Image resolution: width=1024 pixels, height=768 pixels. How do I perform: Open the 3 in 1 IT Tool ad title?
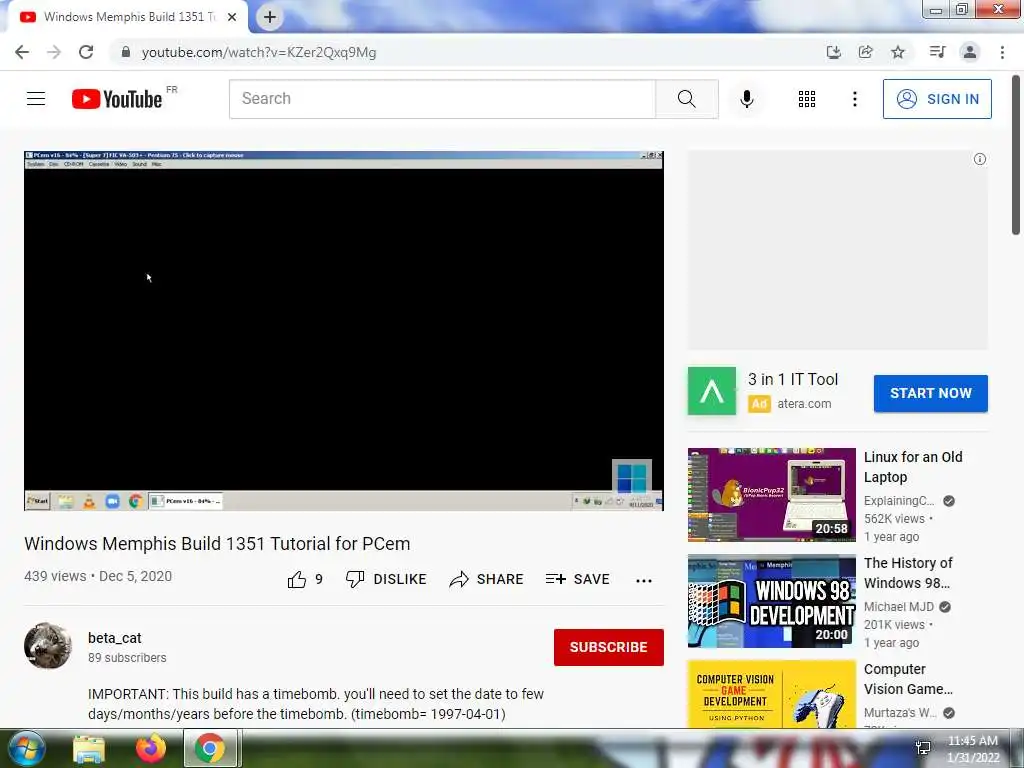(x=793, y=379)
